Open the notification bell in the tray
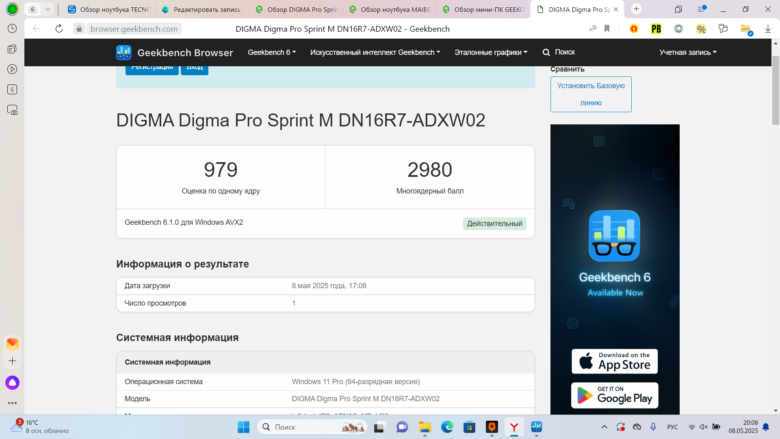Screen dimensions: 780x439 (x=766, y=427)
